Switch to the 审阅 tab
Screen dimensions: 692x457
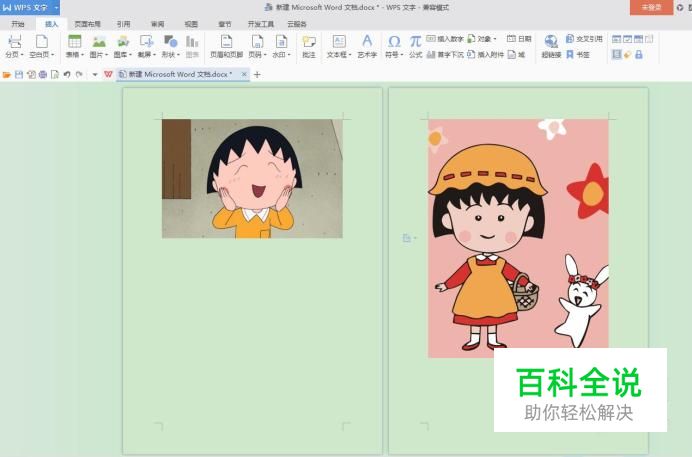coord(158,24)
